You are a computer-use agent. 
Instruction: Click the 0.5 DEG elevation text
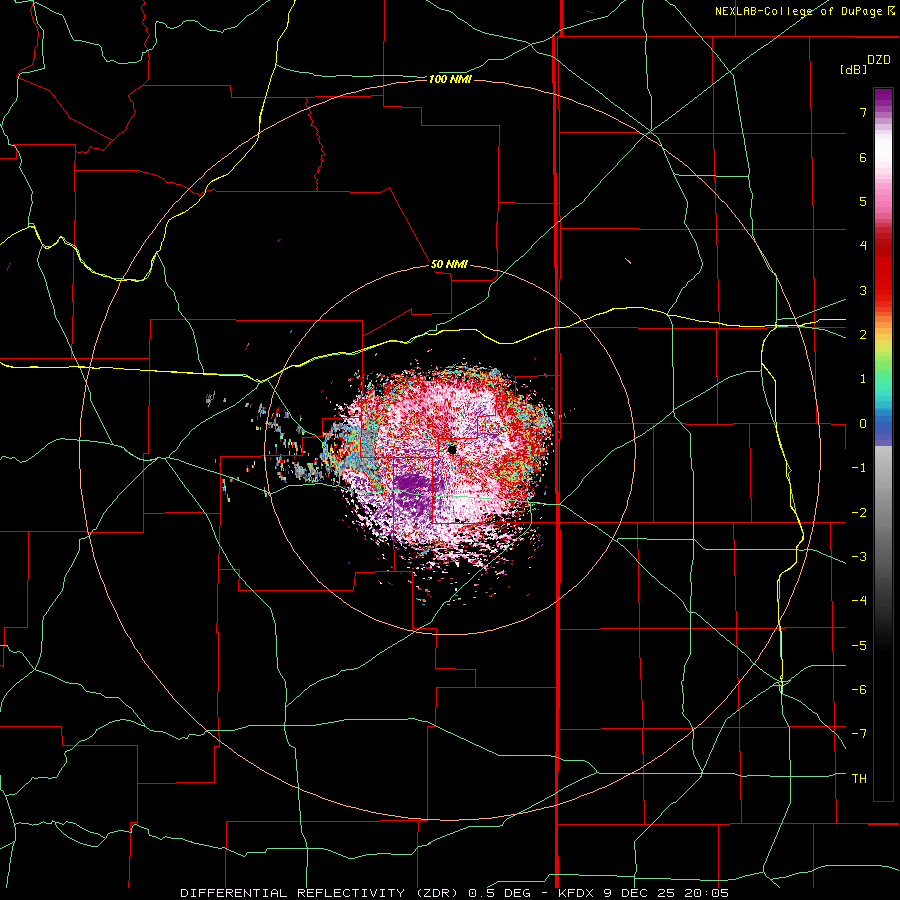[x=499, y=893]
